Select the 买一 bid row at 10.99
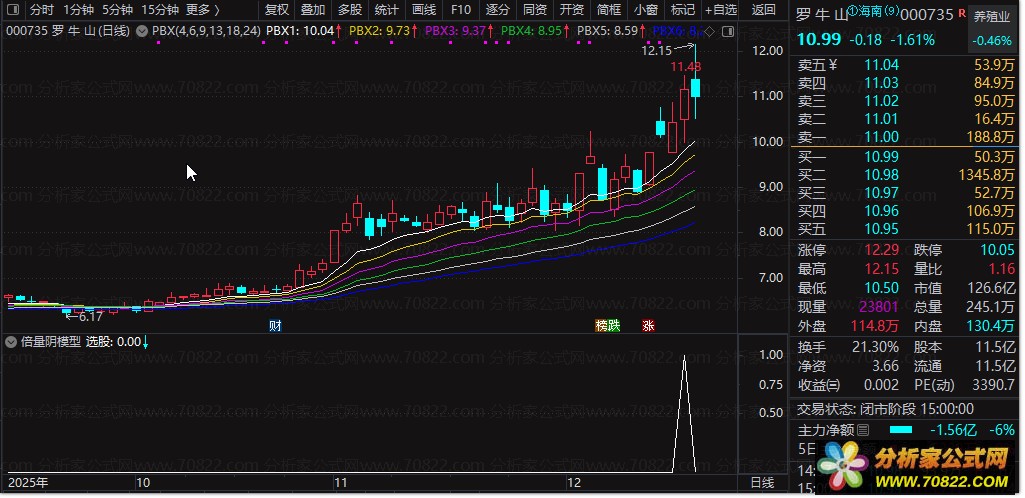This screenshot has width=1025, height=498. point(905,157)
